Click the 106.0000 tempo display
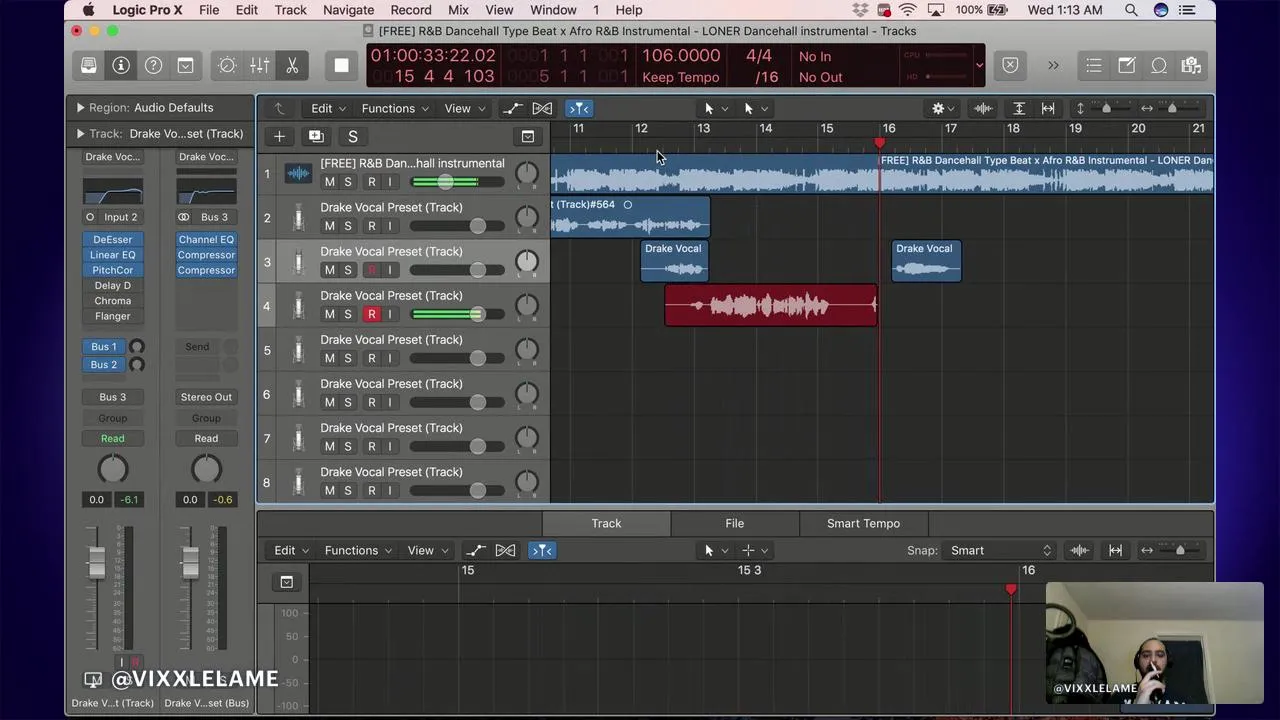The image size is (1280, 720). [680, 56]
